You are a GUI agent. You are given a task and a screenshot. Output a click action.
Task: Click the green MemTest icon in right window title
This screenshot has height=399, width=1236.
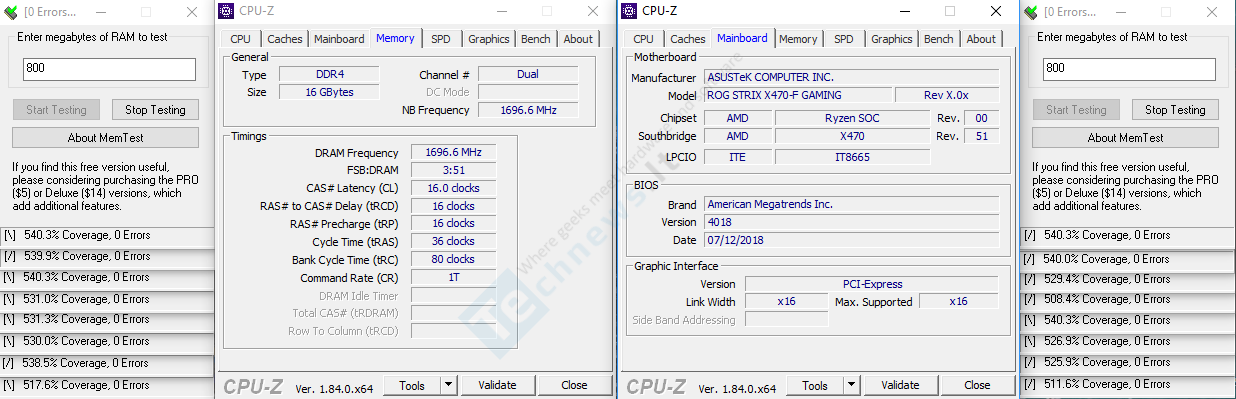pyautogui.click(x=1030, y=12)
